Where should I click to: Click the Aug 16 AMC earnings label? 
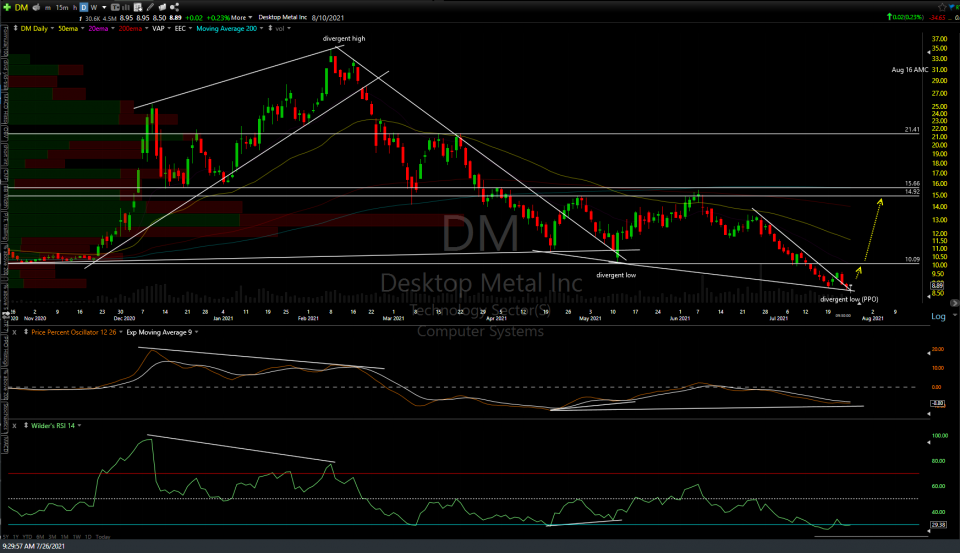point(910,70)
